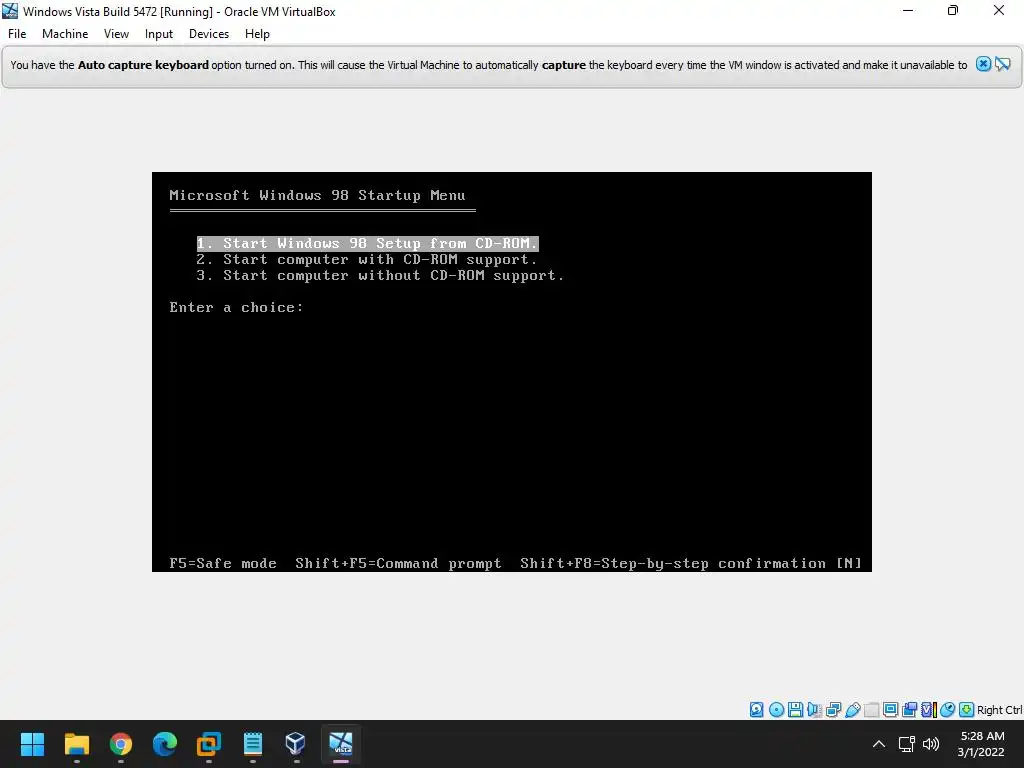
Task: Click the display monitor indicator icon
Action: (890, 709)
